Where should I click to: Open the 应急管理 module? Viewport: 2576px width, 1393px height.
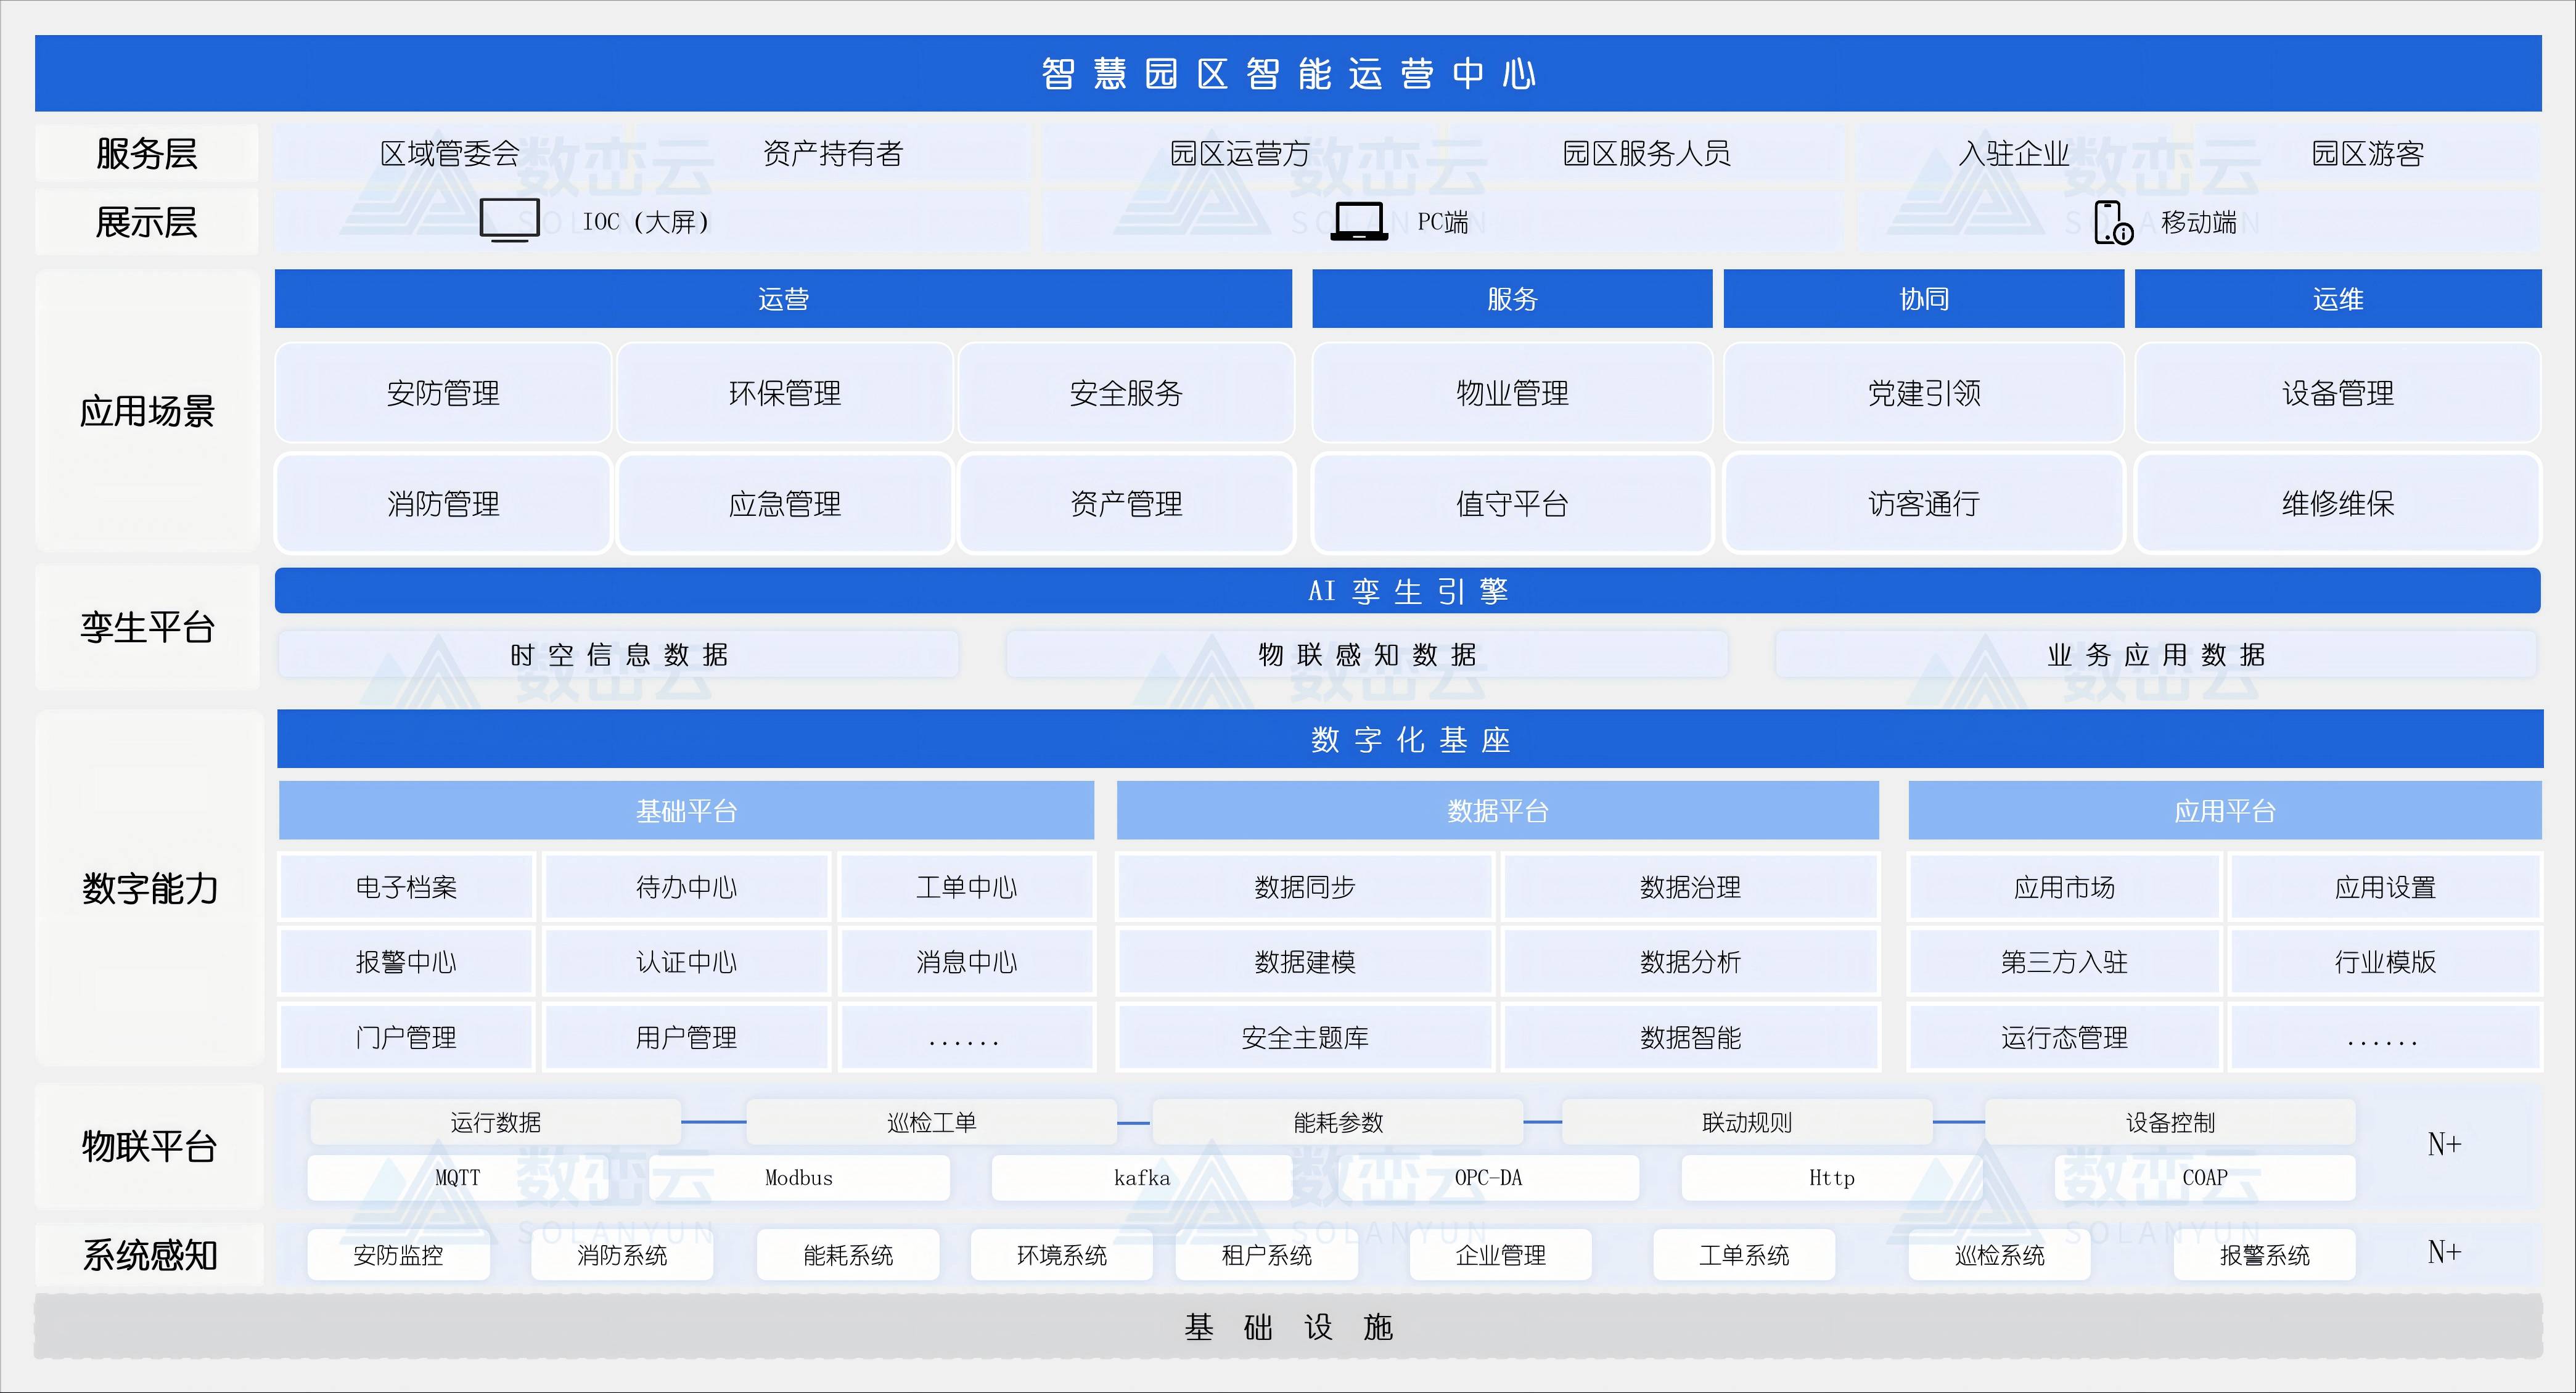[784, 504]
